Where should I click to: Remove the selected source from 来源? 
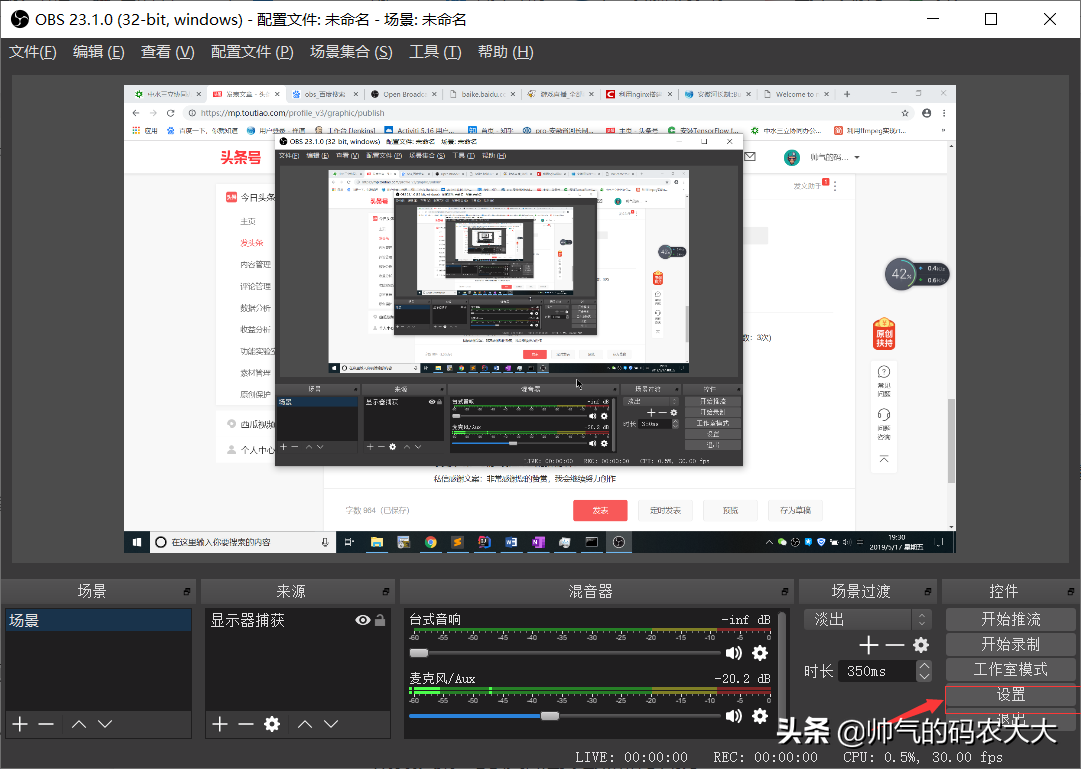[x=246, y=724]
